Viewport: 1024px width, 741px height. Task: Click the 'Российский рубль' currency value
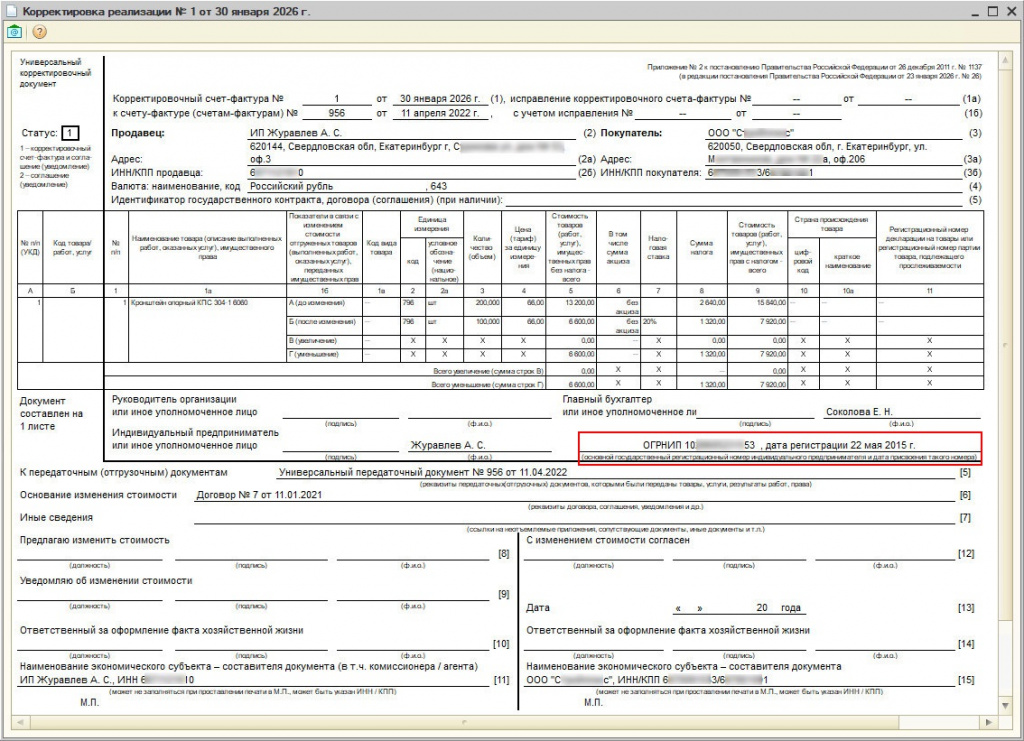coord(291,186)
